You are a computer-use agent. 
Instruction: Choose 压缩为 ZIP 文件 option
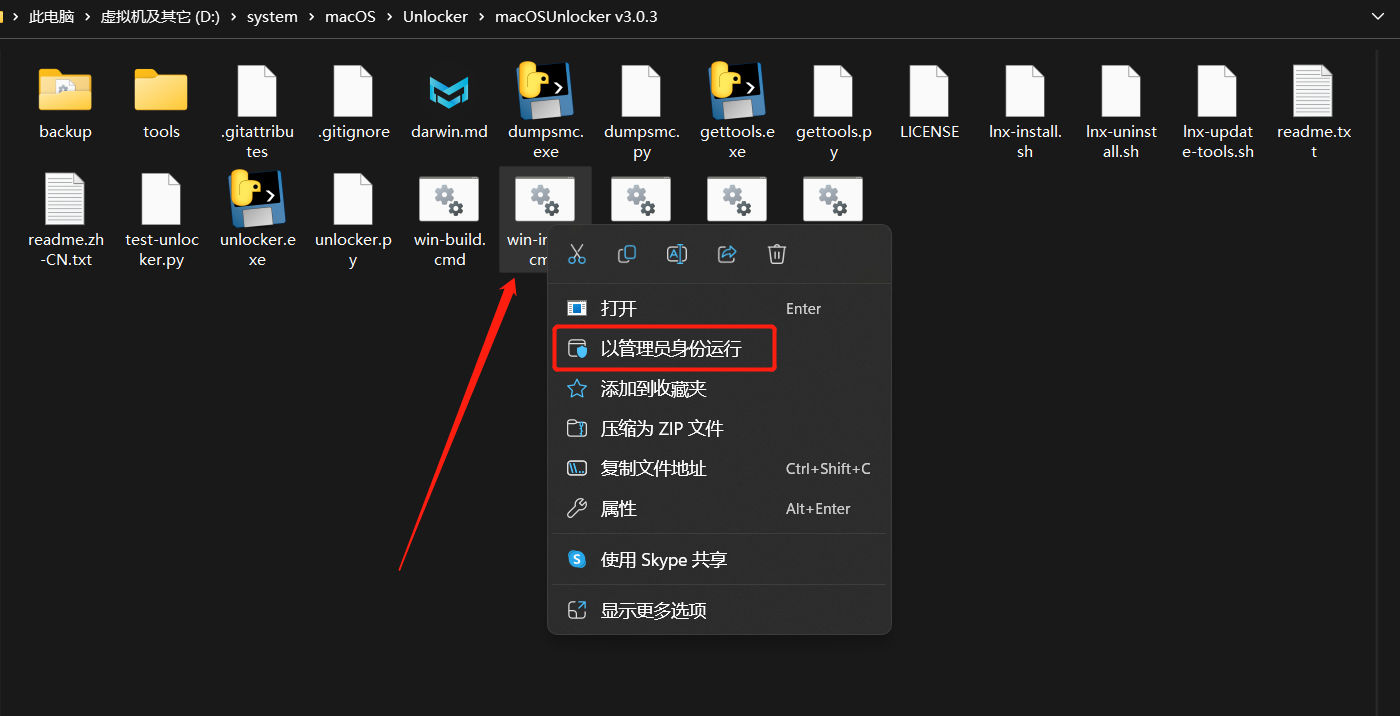pos(662,429)
